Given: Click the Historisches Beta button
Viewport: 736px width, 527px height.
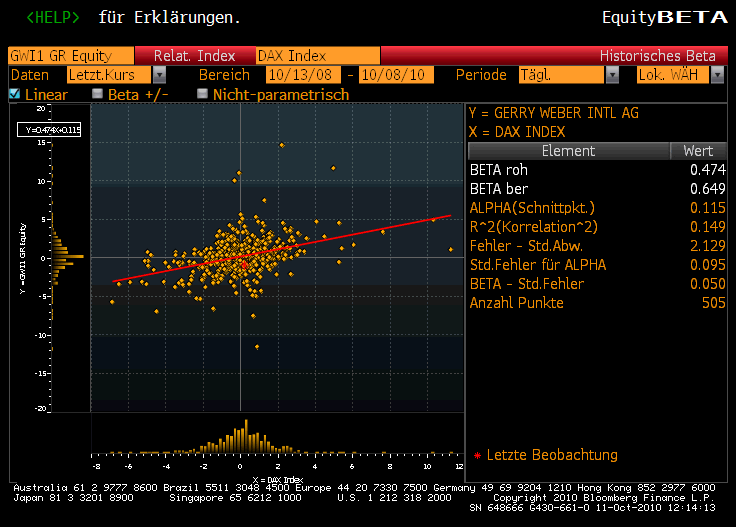Looking at the screenshot, I should pyautogui.click(x=657, y=56).
